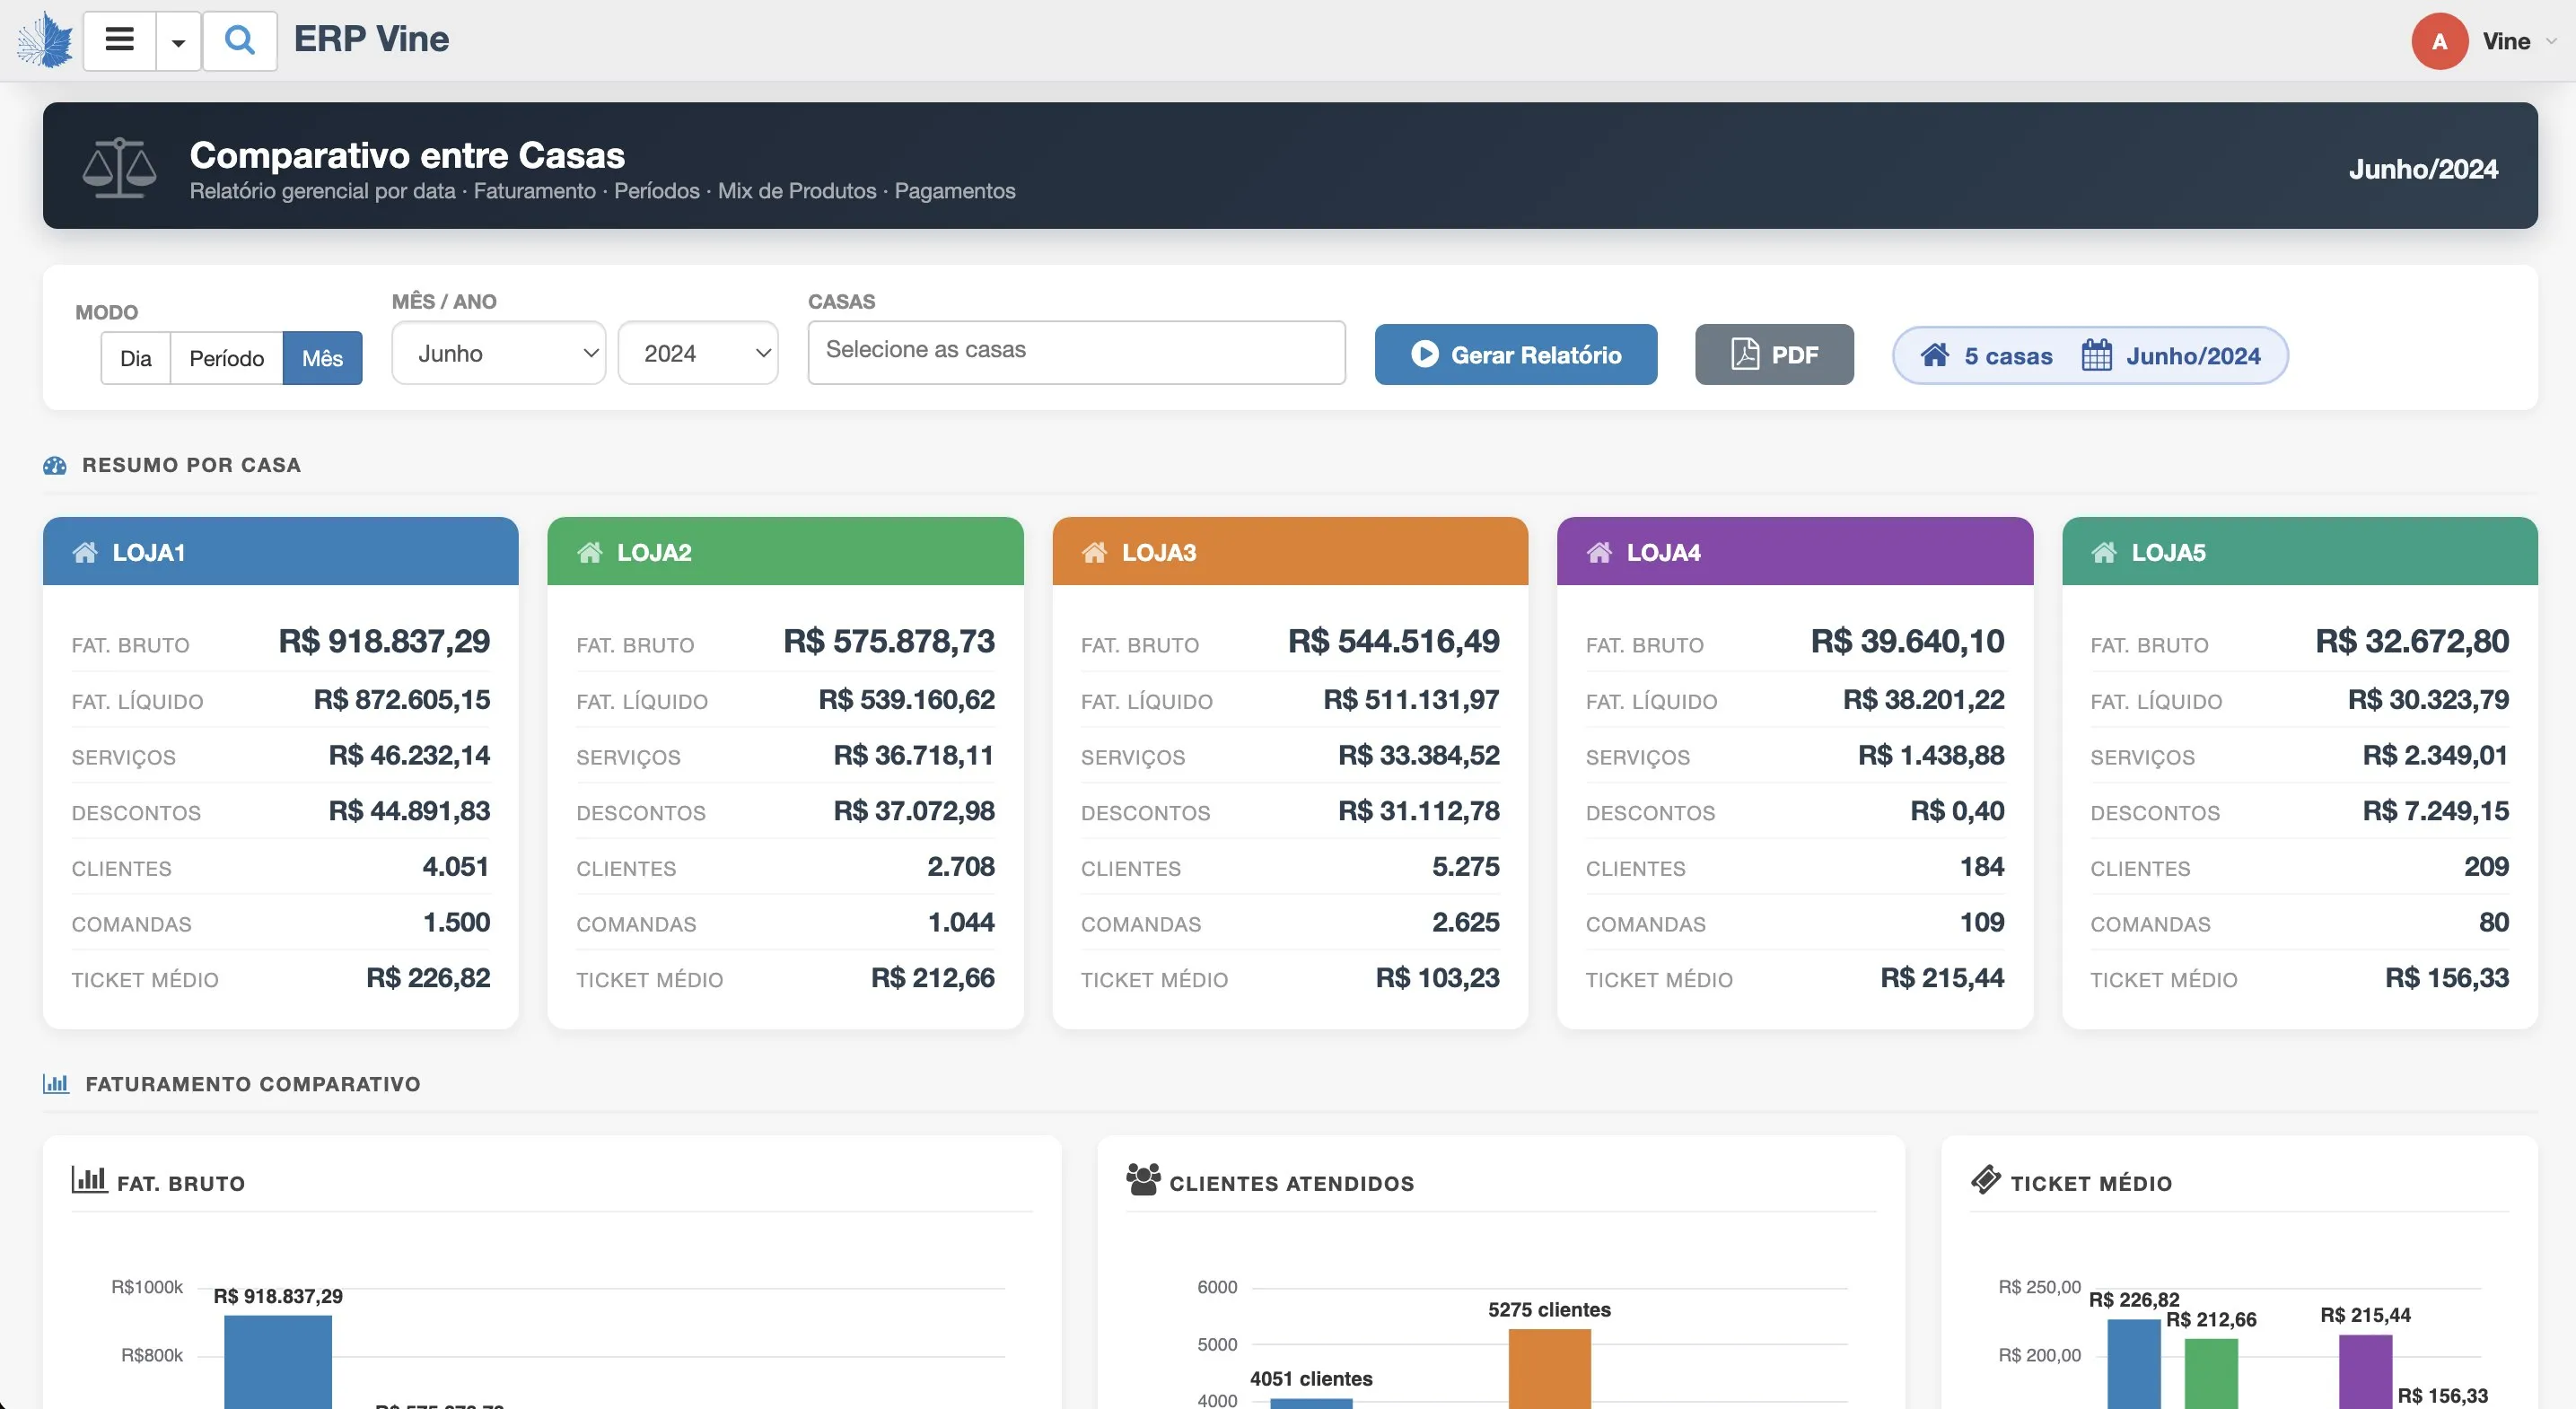The image size is (2576, 1409).
Task: Click LOJA2 serviços value R$ 36.718,11
Action: tap(914, 755)
